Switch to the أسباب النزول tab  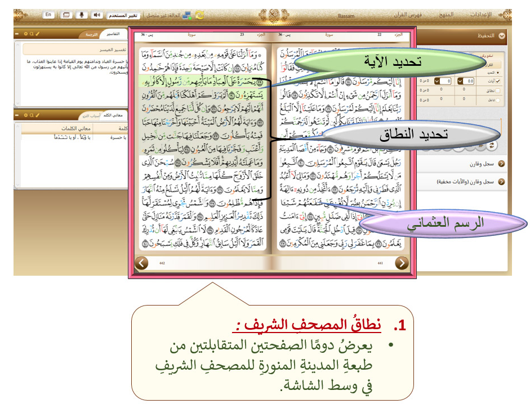91,115
